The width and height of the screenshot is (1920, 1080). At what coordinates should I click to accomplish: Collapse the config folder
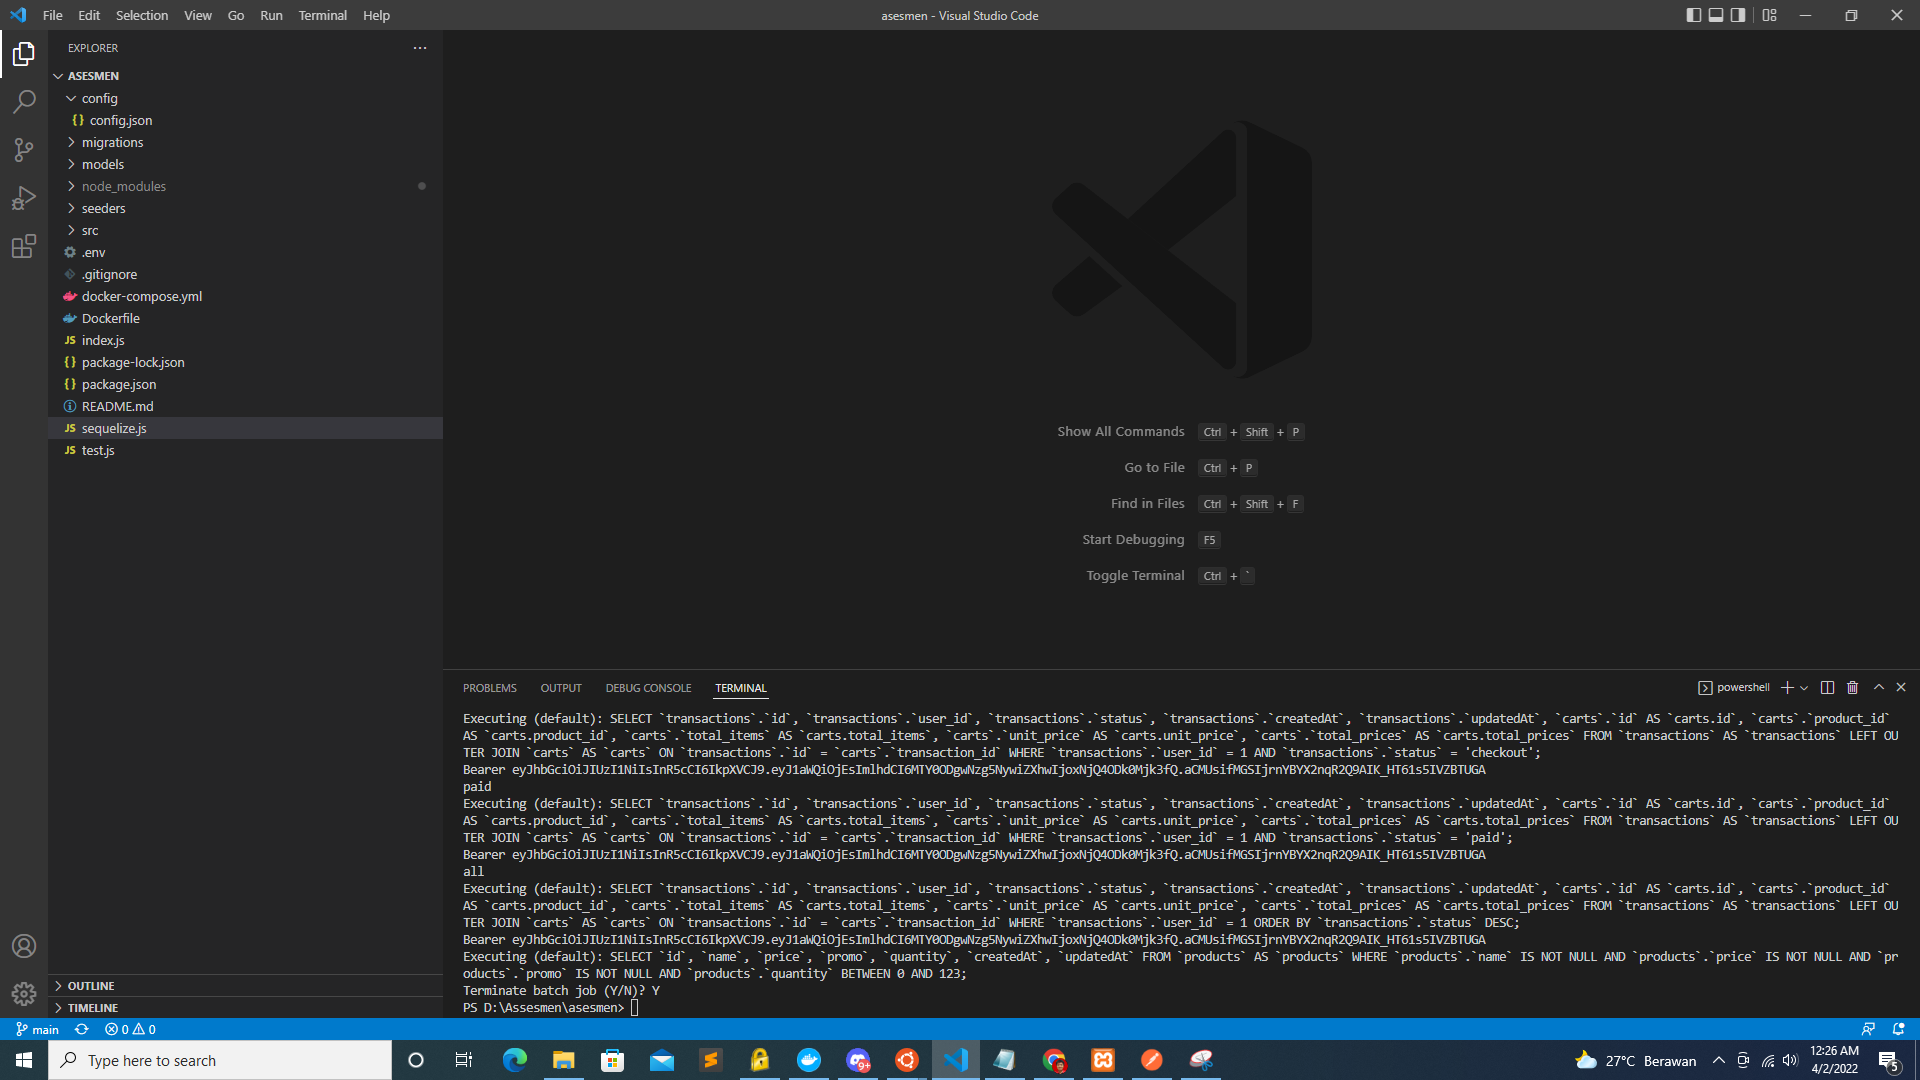pos(245,98)
